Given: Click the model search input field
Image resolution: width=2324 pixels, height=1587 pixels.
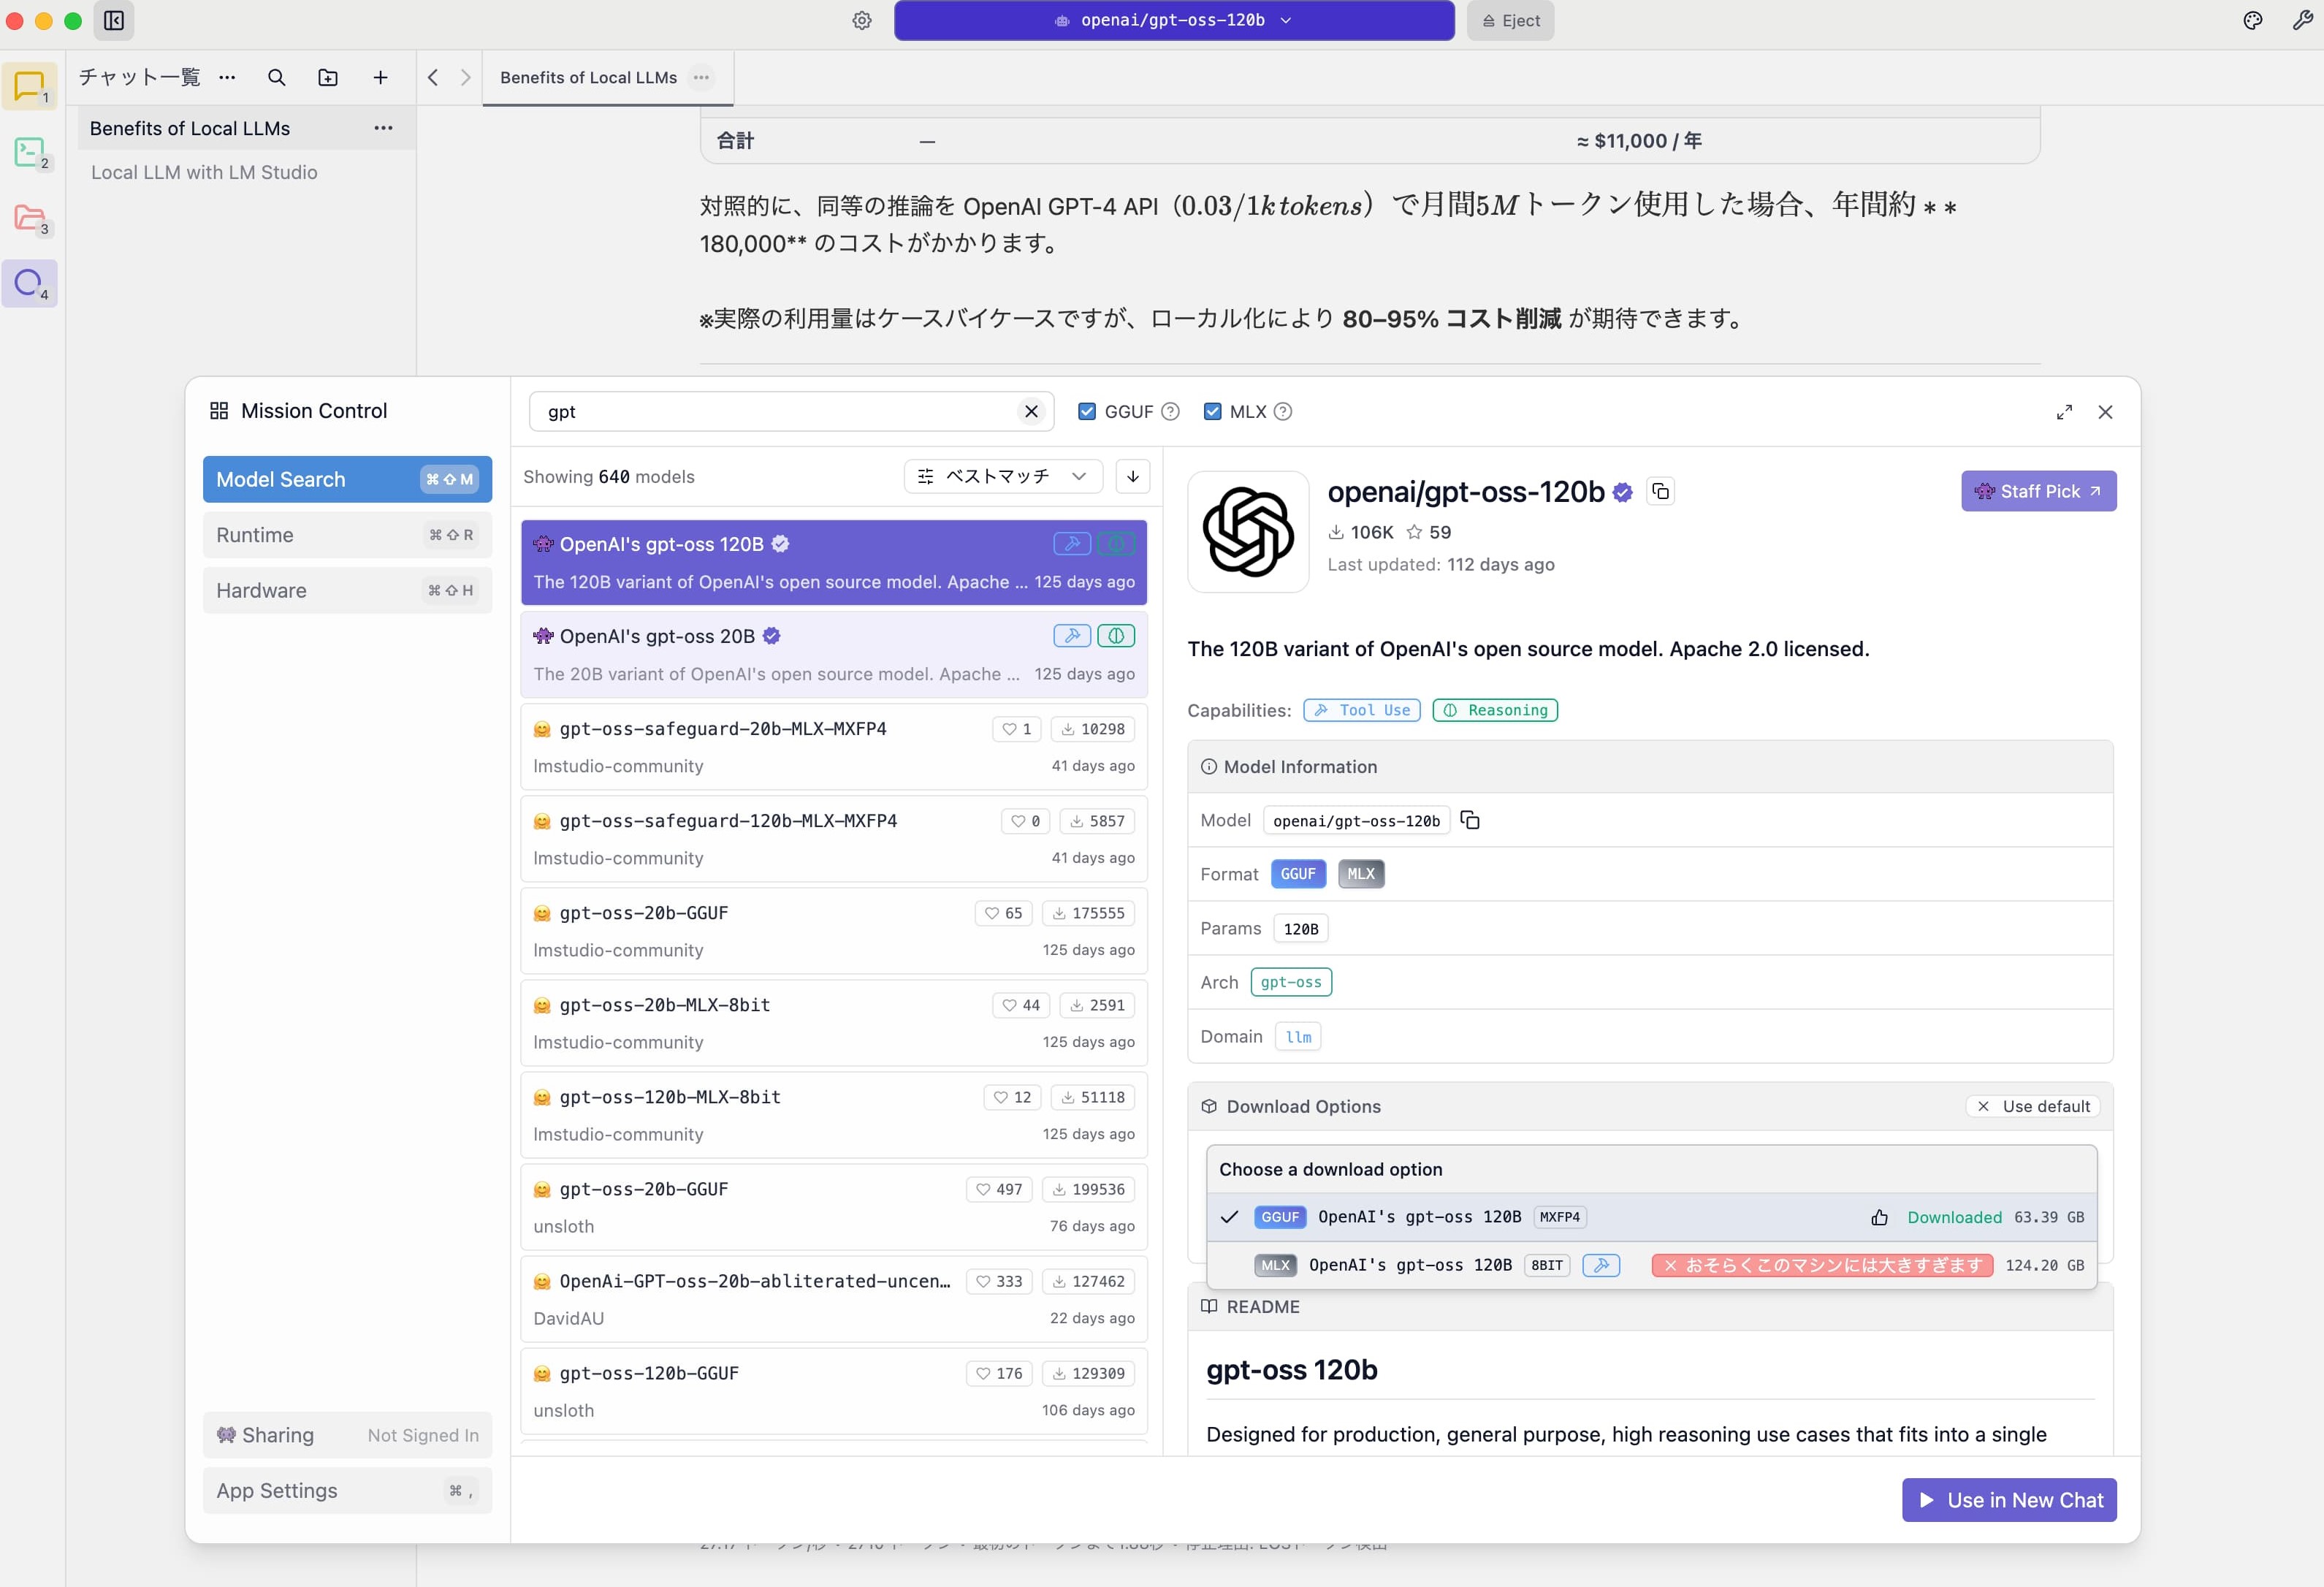Looking at the screenshot, I should click(780, 412).
